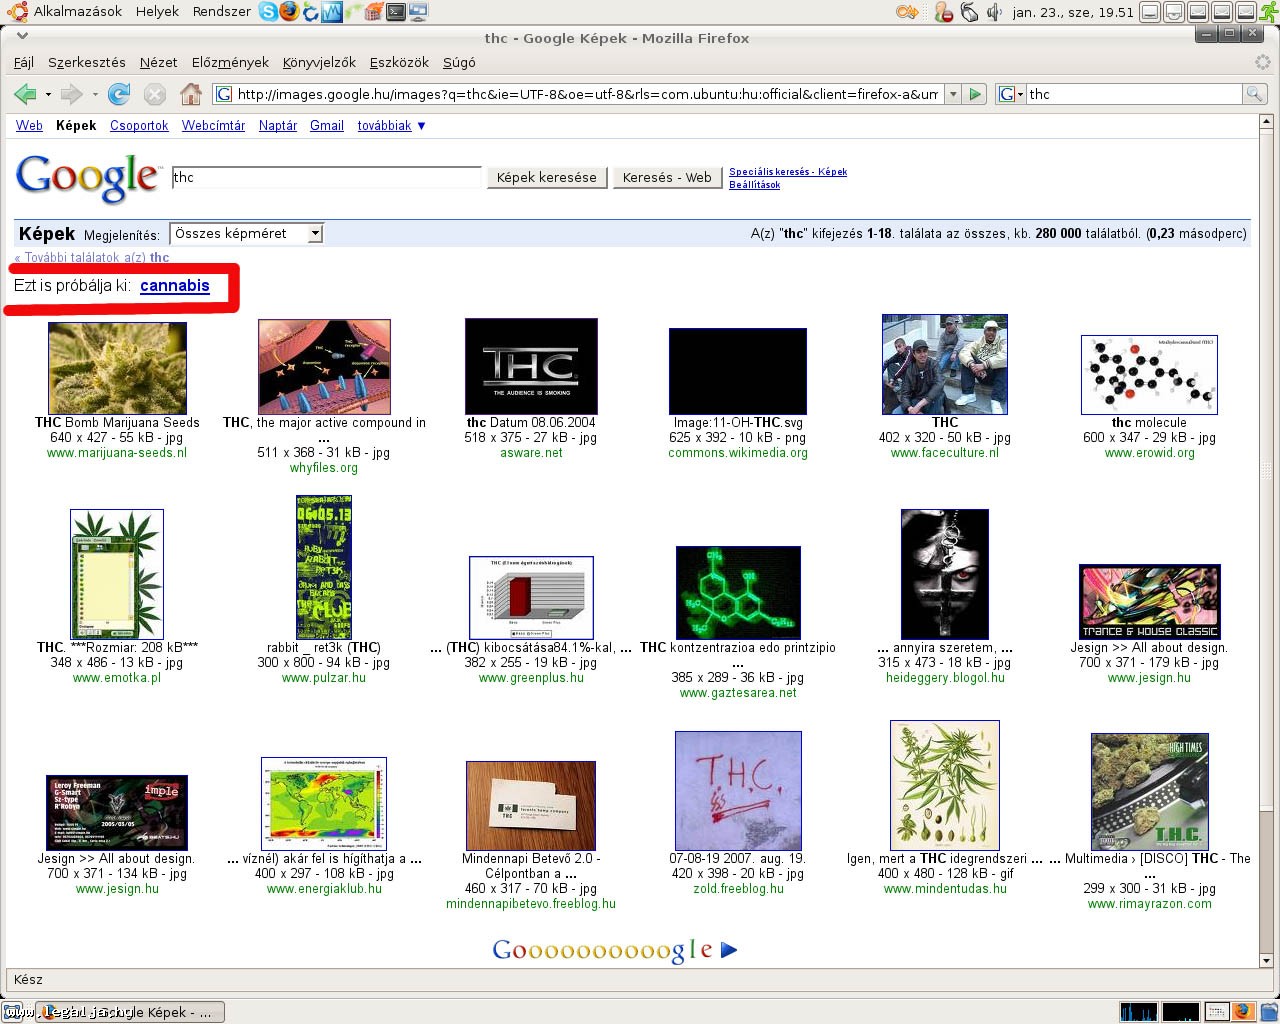1280x1024 pixels.
Task: Open the thc Datum 08.06.2004 thumbnail
Action: tap(531, 366)
